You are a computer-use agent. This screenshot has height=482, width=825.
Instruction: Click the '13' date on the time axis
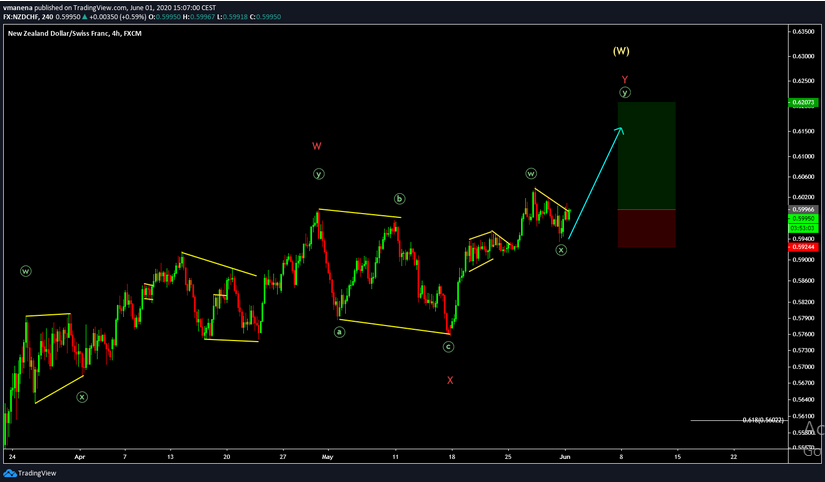click(x=170, y=457)
